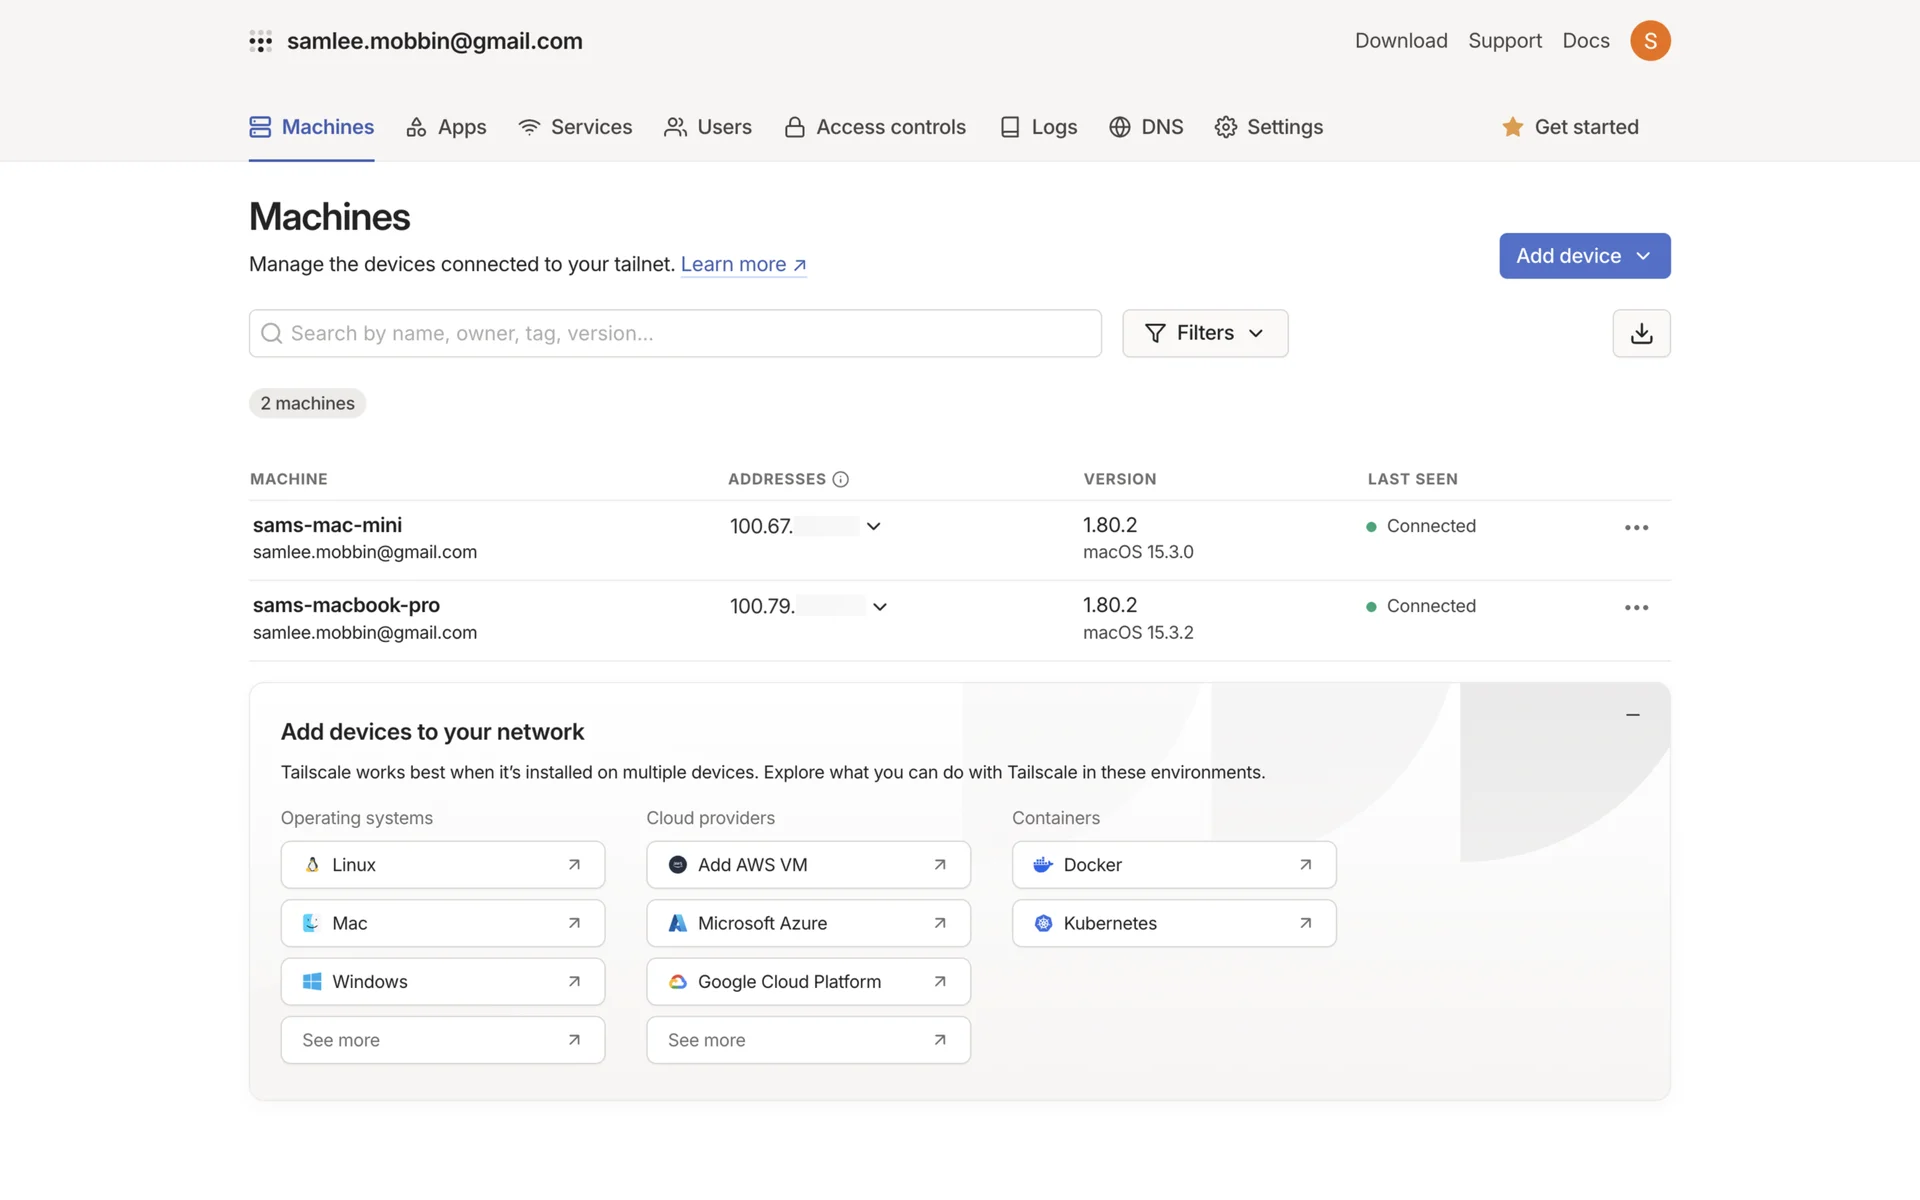Collapse the Add devices panel
This screenshot has height=1200, width=1920.
coord(1632,715)
